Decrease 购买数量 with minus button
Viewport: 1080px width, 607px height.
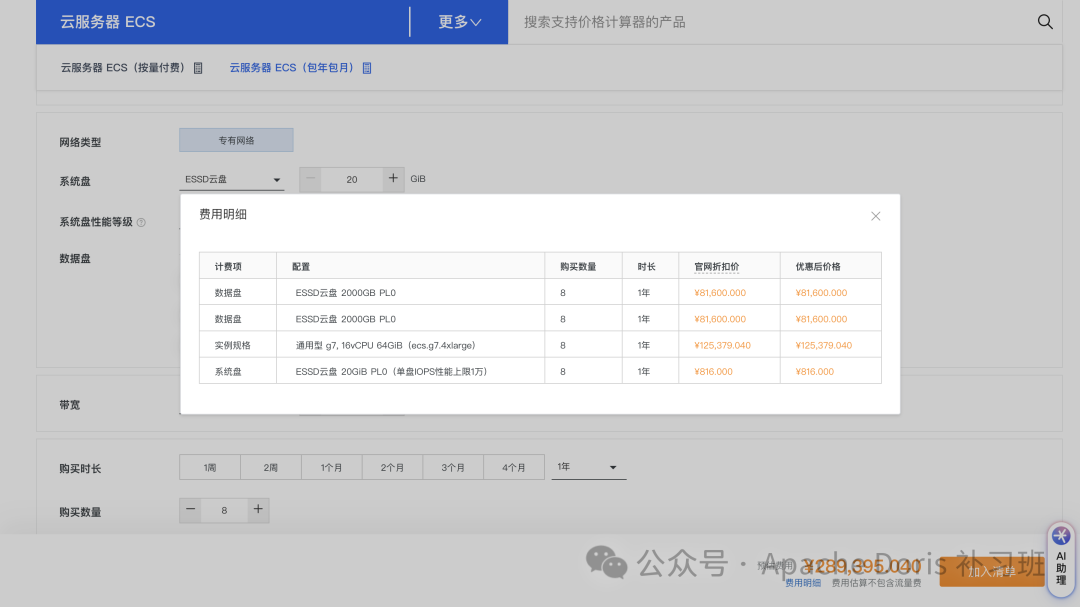(x=191, y=511)
